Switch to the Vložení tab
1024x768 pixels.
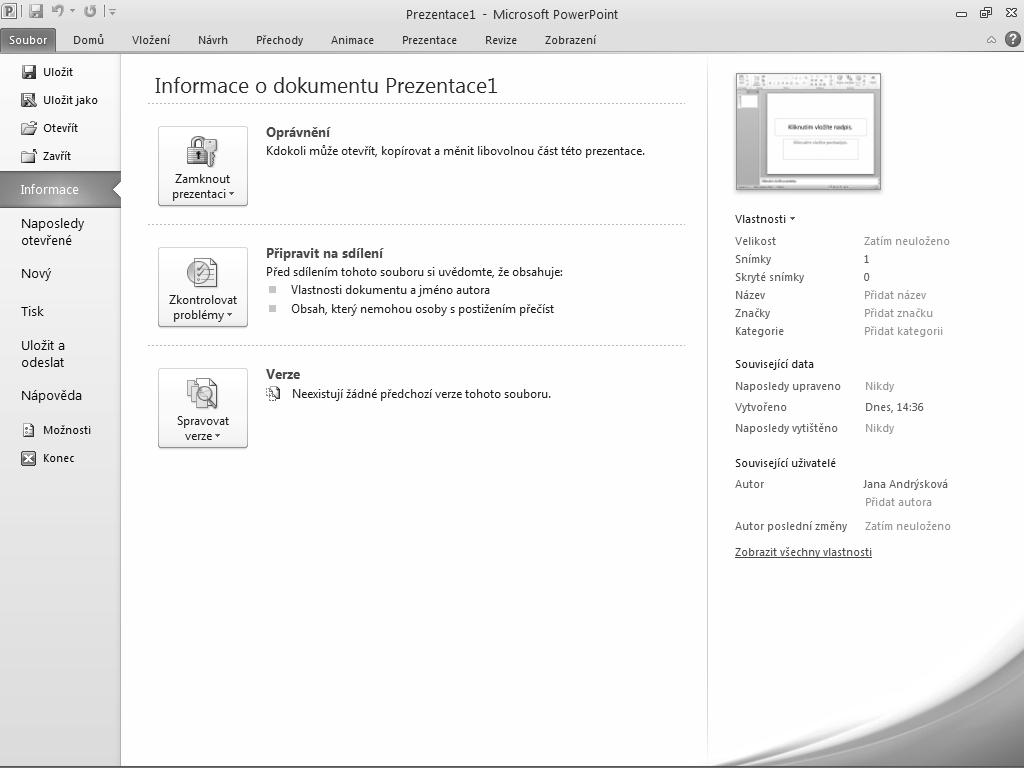pyautogui.click(x=151, y=40)
